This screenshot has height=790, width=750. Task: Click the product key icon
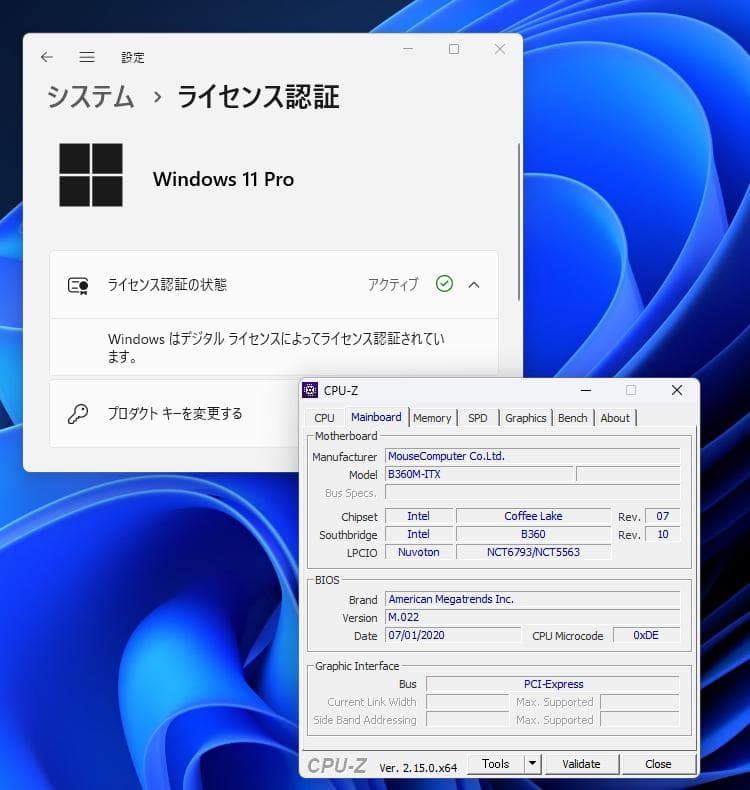pyautogui.click(x=78, y=413)
